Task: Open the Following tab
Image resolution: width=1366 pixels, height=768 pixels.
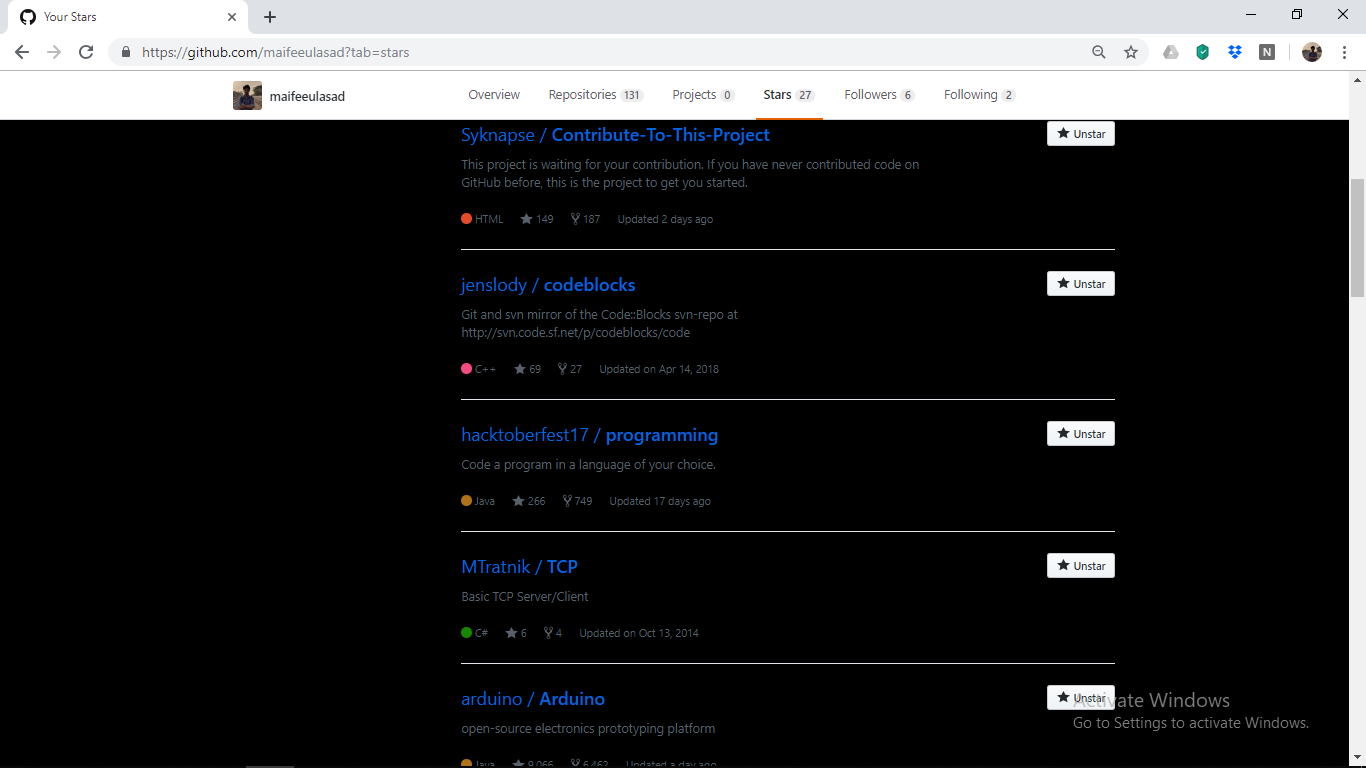Action: pos(979,95)
